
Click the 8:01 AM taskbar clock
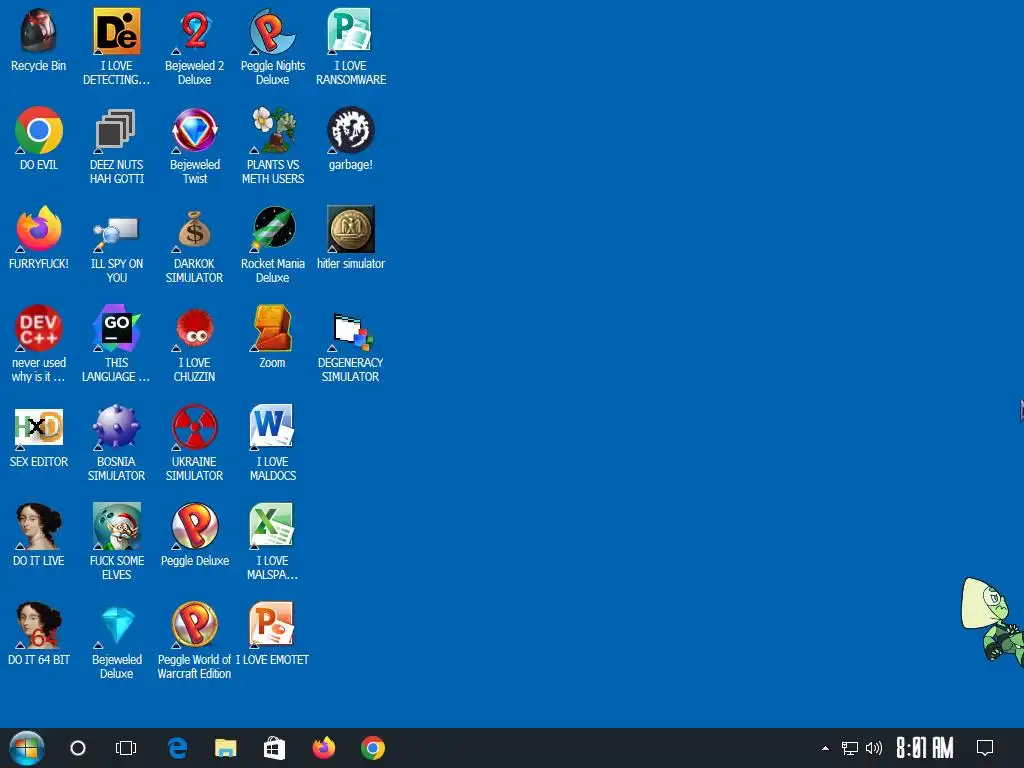[x=925, y=748]
